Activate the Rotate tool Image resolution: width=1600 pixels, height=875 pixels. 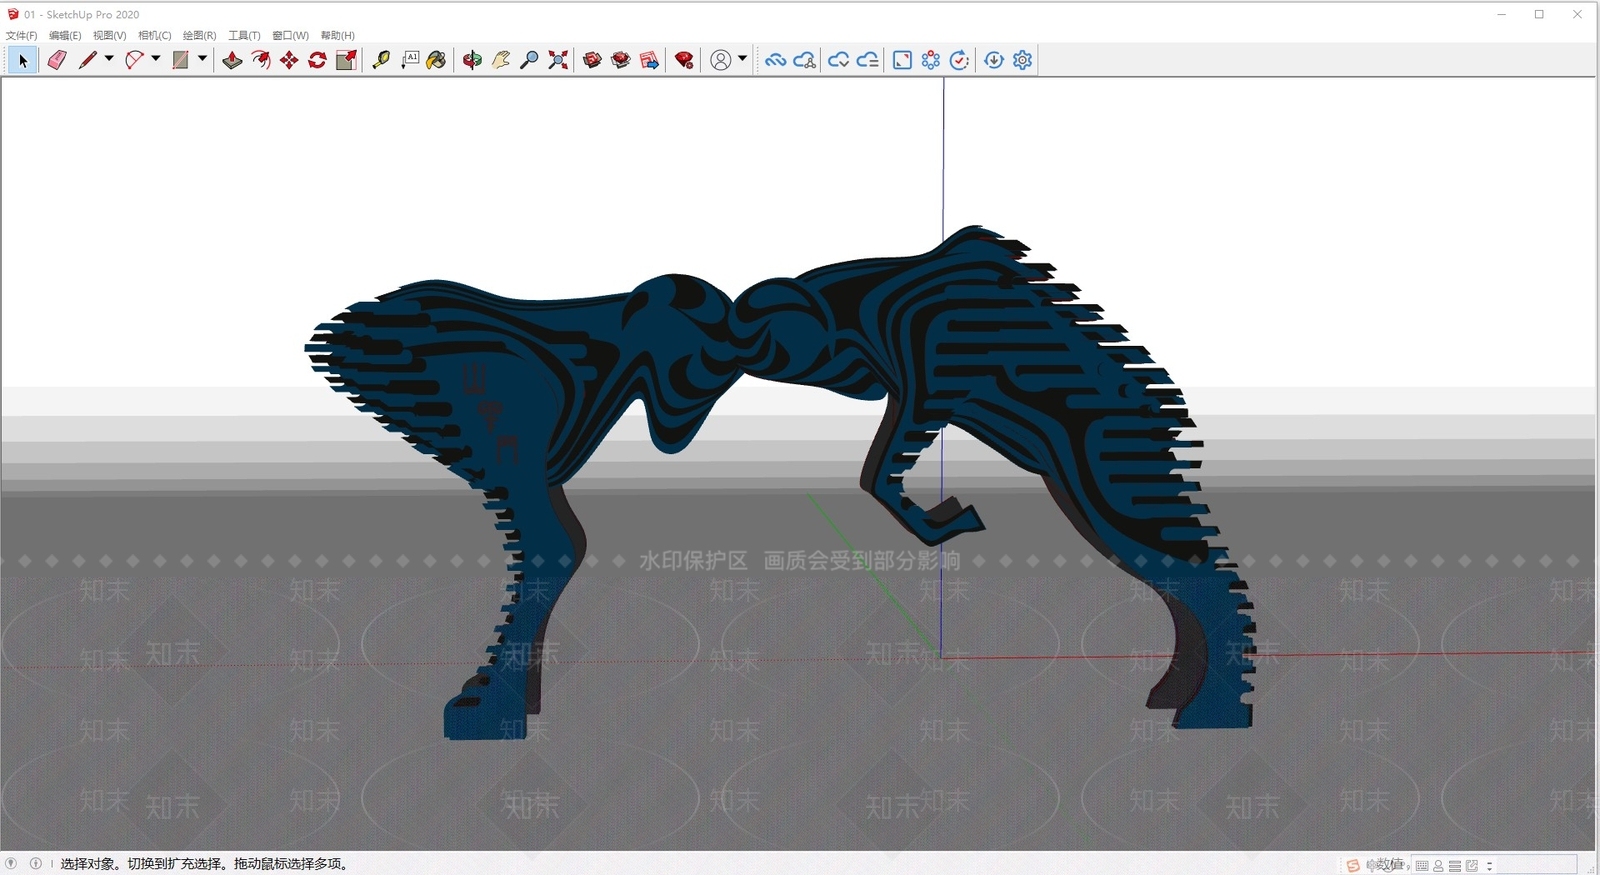318,61
